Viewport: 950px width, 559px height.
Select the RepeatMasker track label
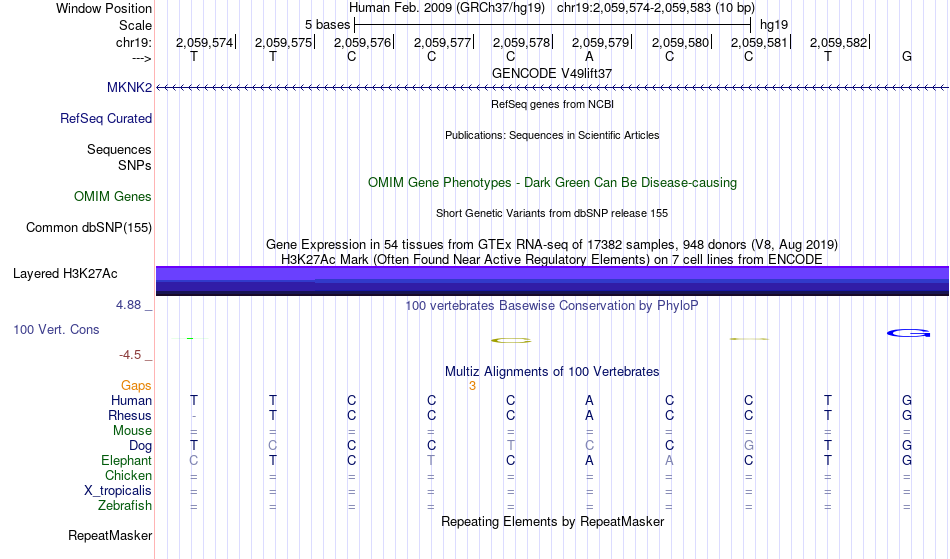pyautogui.click(x=110, y=535)
